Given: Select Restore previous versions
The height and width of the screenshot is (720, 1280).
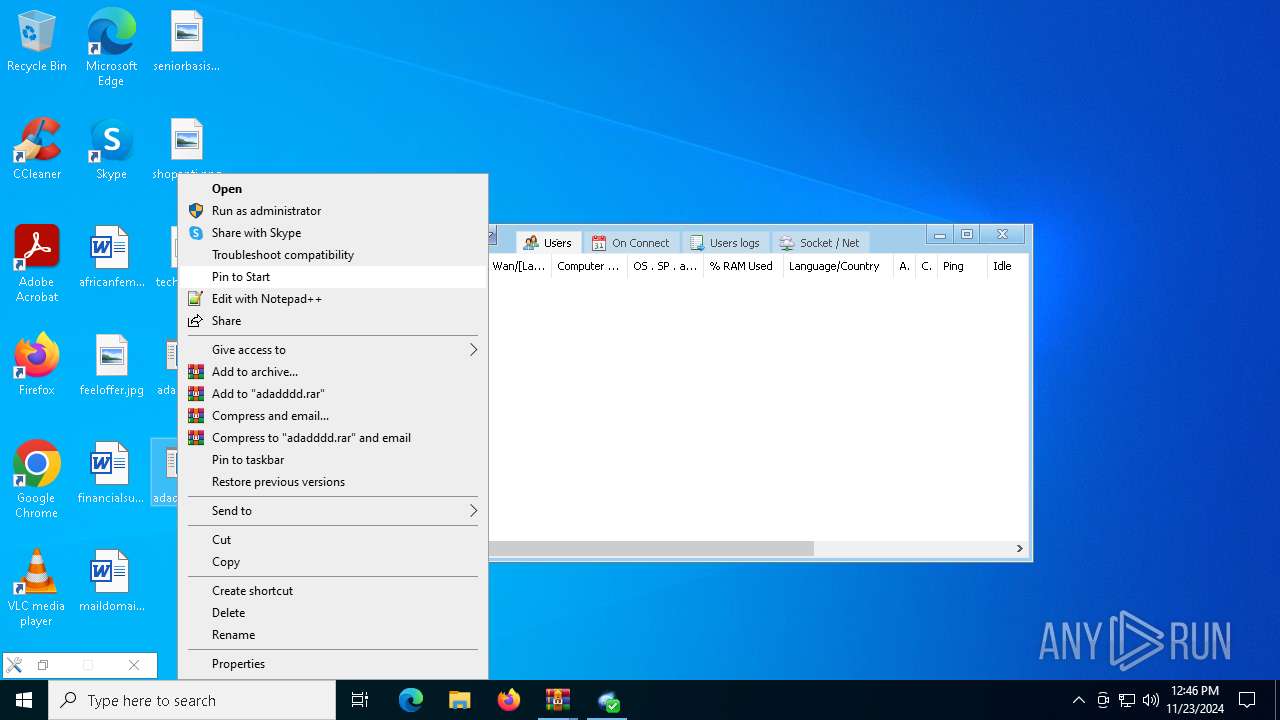Looking at the screenshot, I should pos(333,482).
